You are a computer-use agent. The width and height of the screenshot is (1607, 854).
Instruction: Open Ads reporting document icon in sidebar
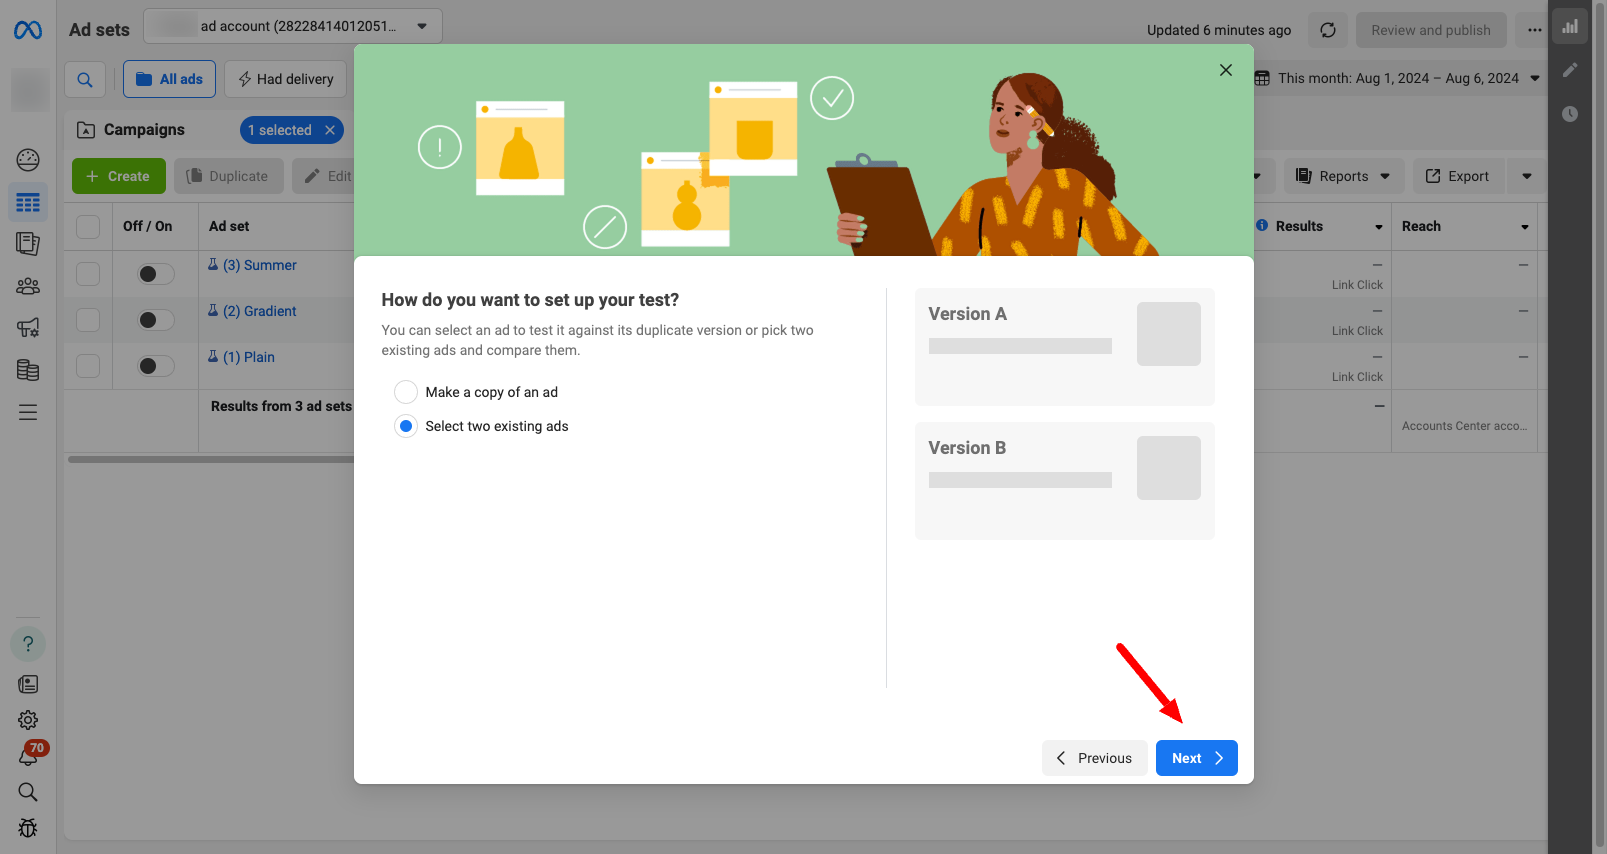click(28, 243)
